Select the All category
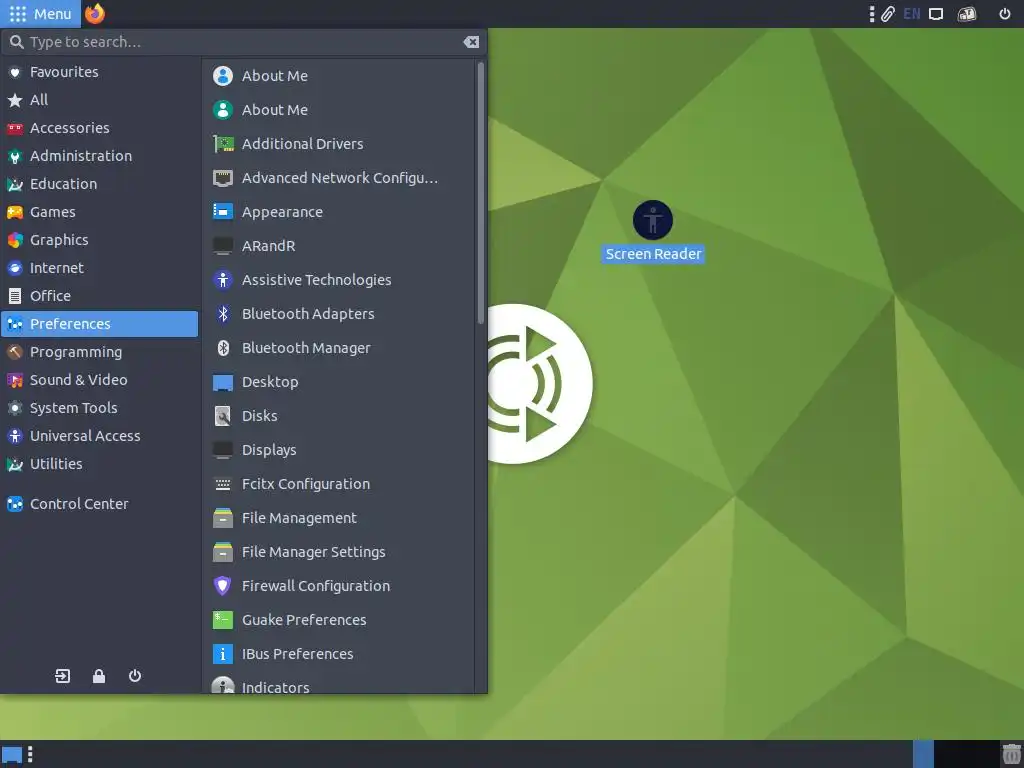The image size is (1024, 768). (x=100, y=100)
